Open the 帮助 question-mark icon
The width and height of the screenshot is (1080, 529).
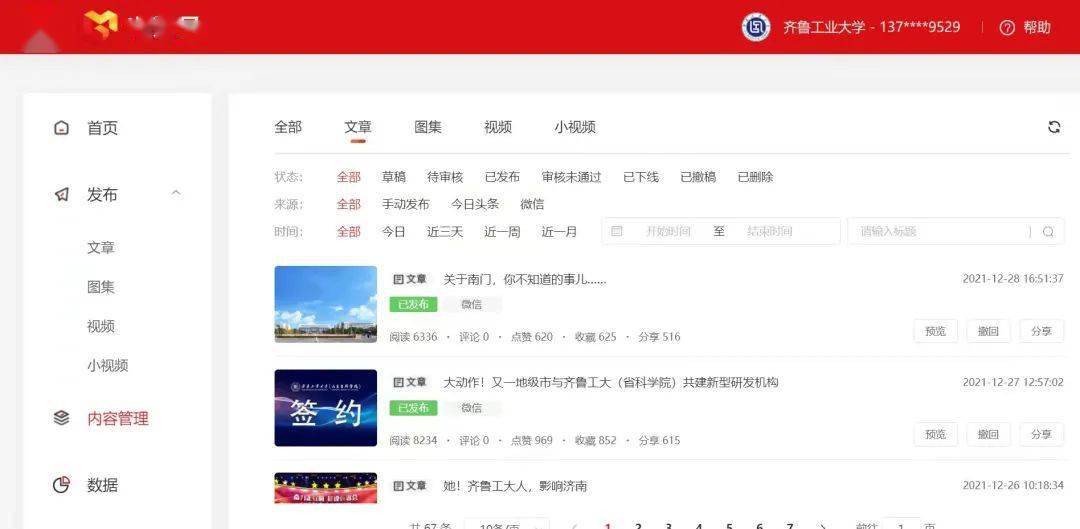pyautogui.click(x=1007, y=28)
